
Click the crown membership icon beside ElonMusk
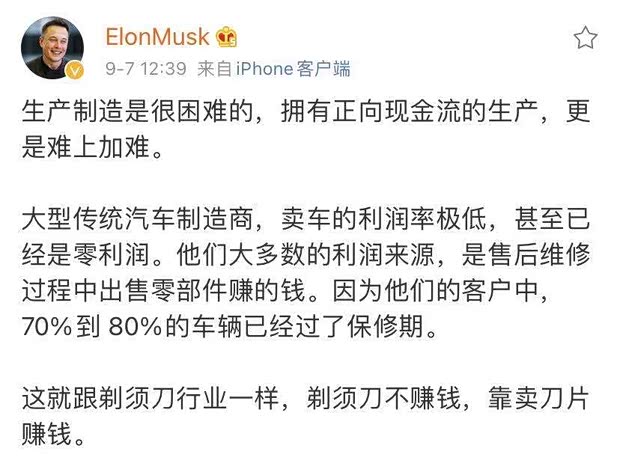pos(227,38)
